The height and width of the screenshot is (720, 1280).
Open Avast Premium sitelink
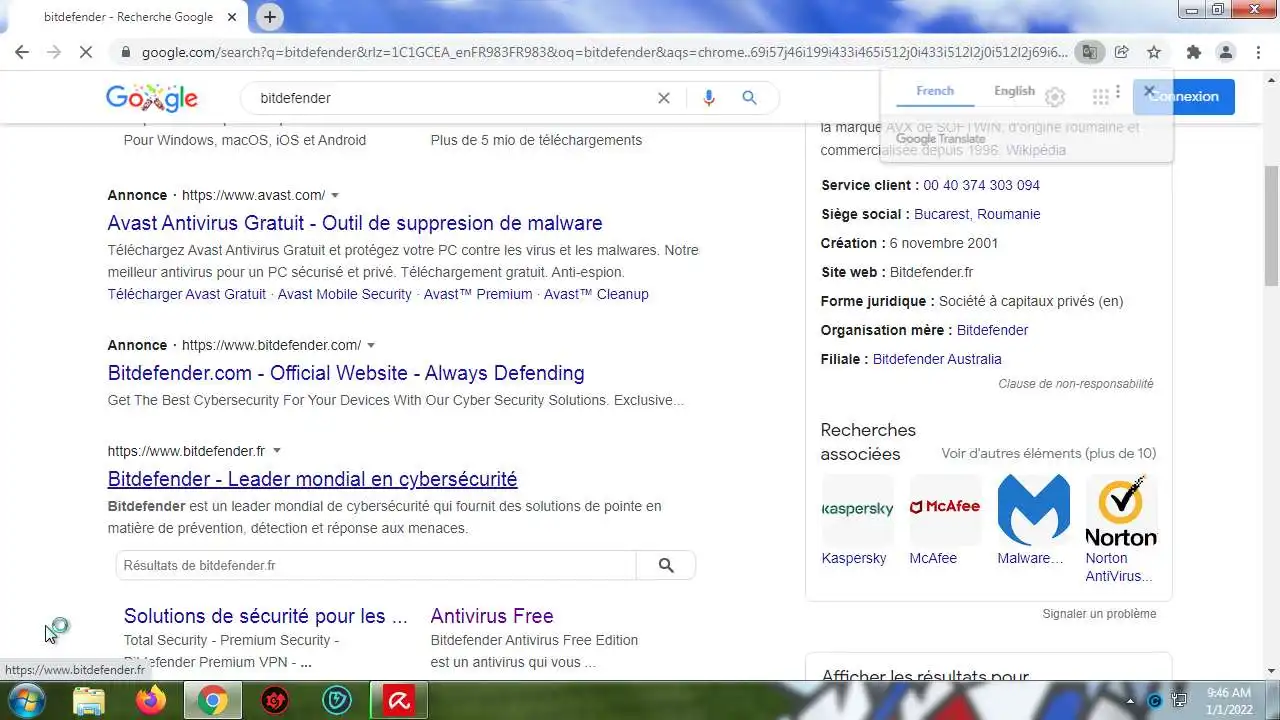tap(478, 294)
